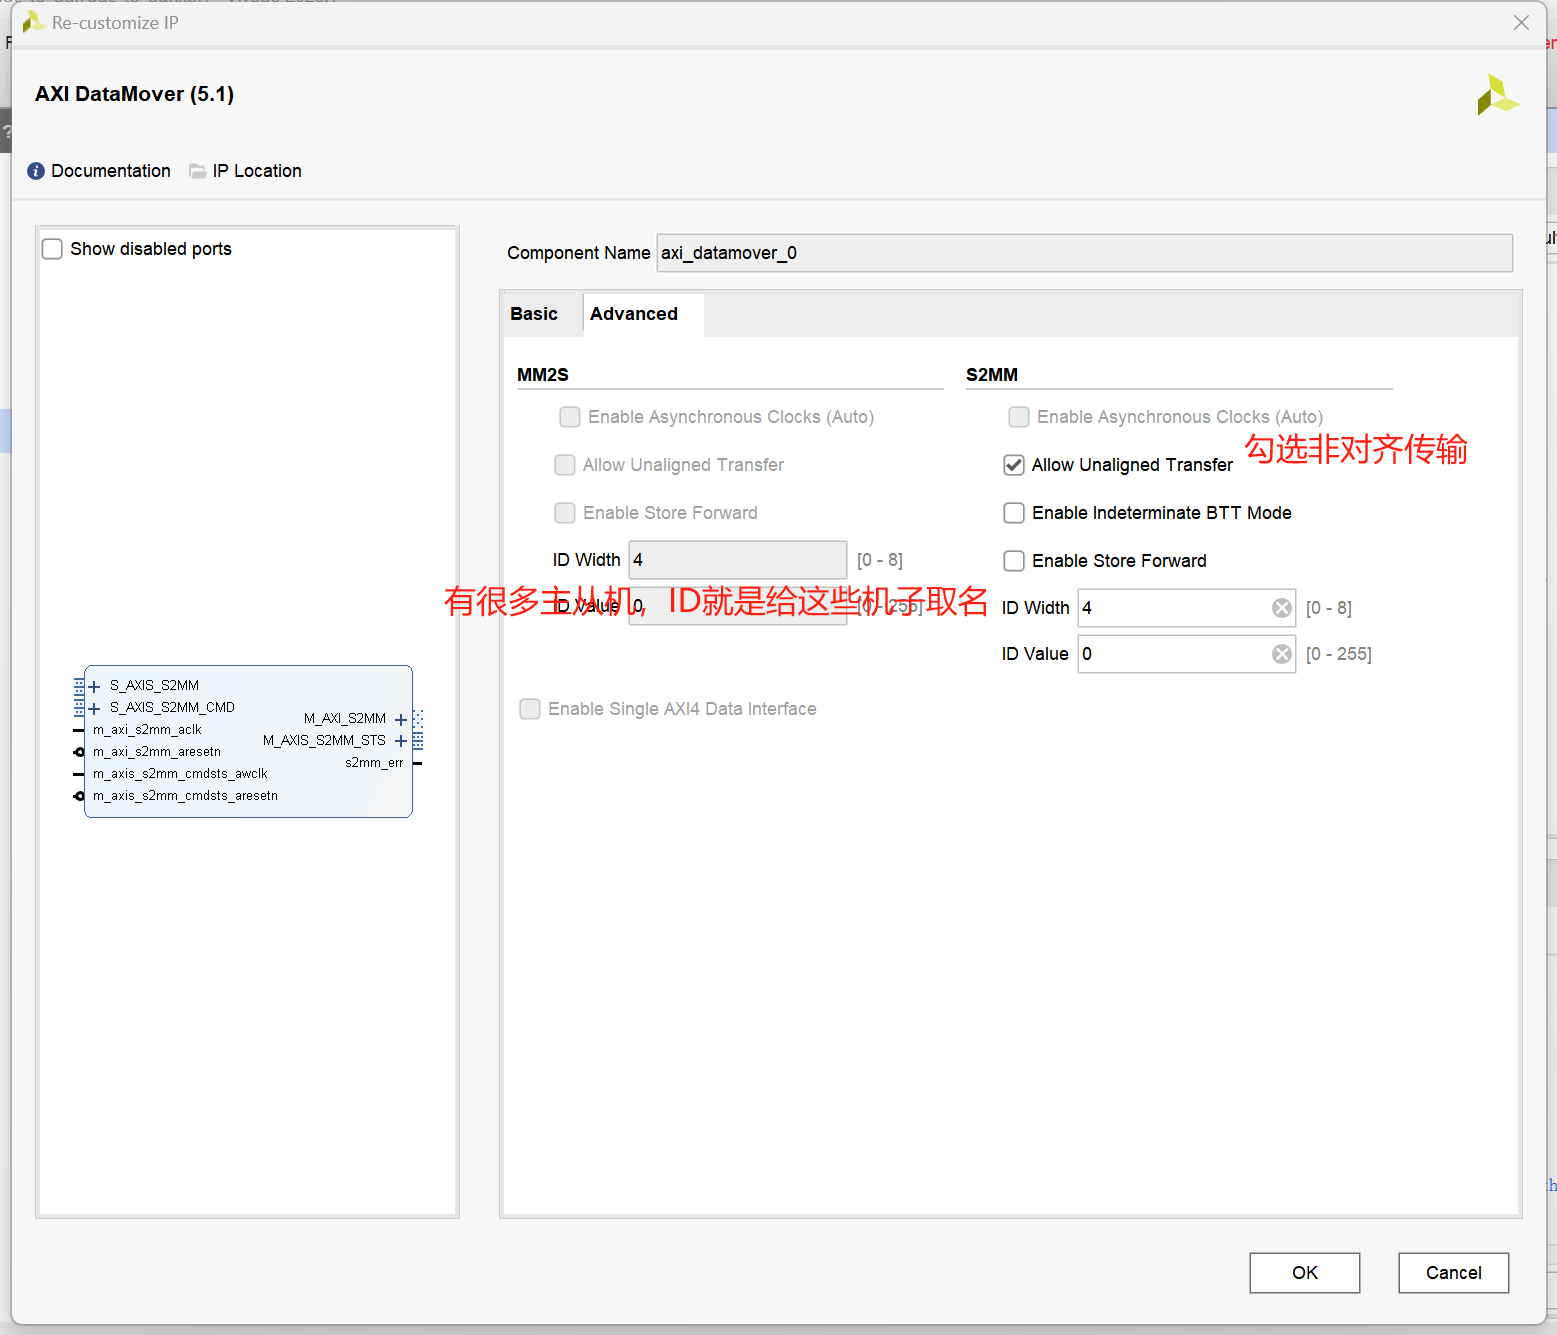Expand the S_AXIS_S2MM interface pins
The width and height of the screenshot is (1557, 1335).
(x=94, y=685)
